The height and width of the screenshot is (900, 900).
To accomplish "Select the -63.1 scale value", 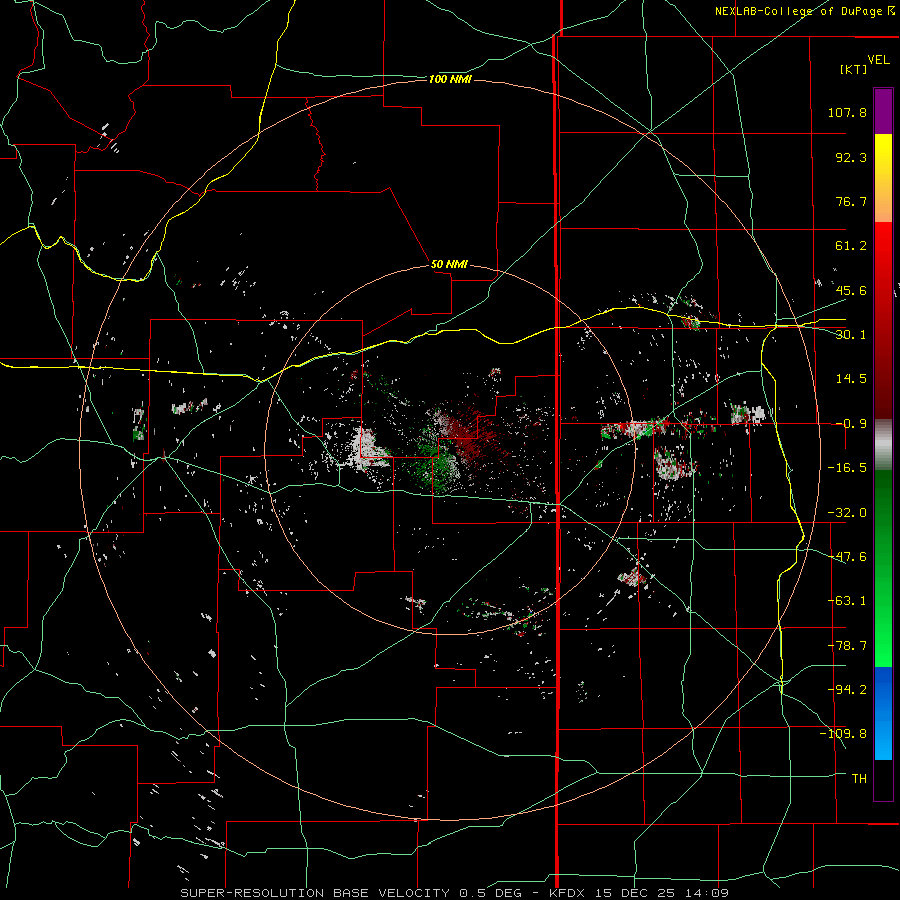I will point(847,601).
